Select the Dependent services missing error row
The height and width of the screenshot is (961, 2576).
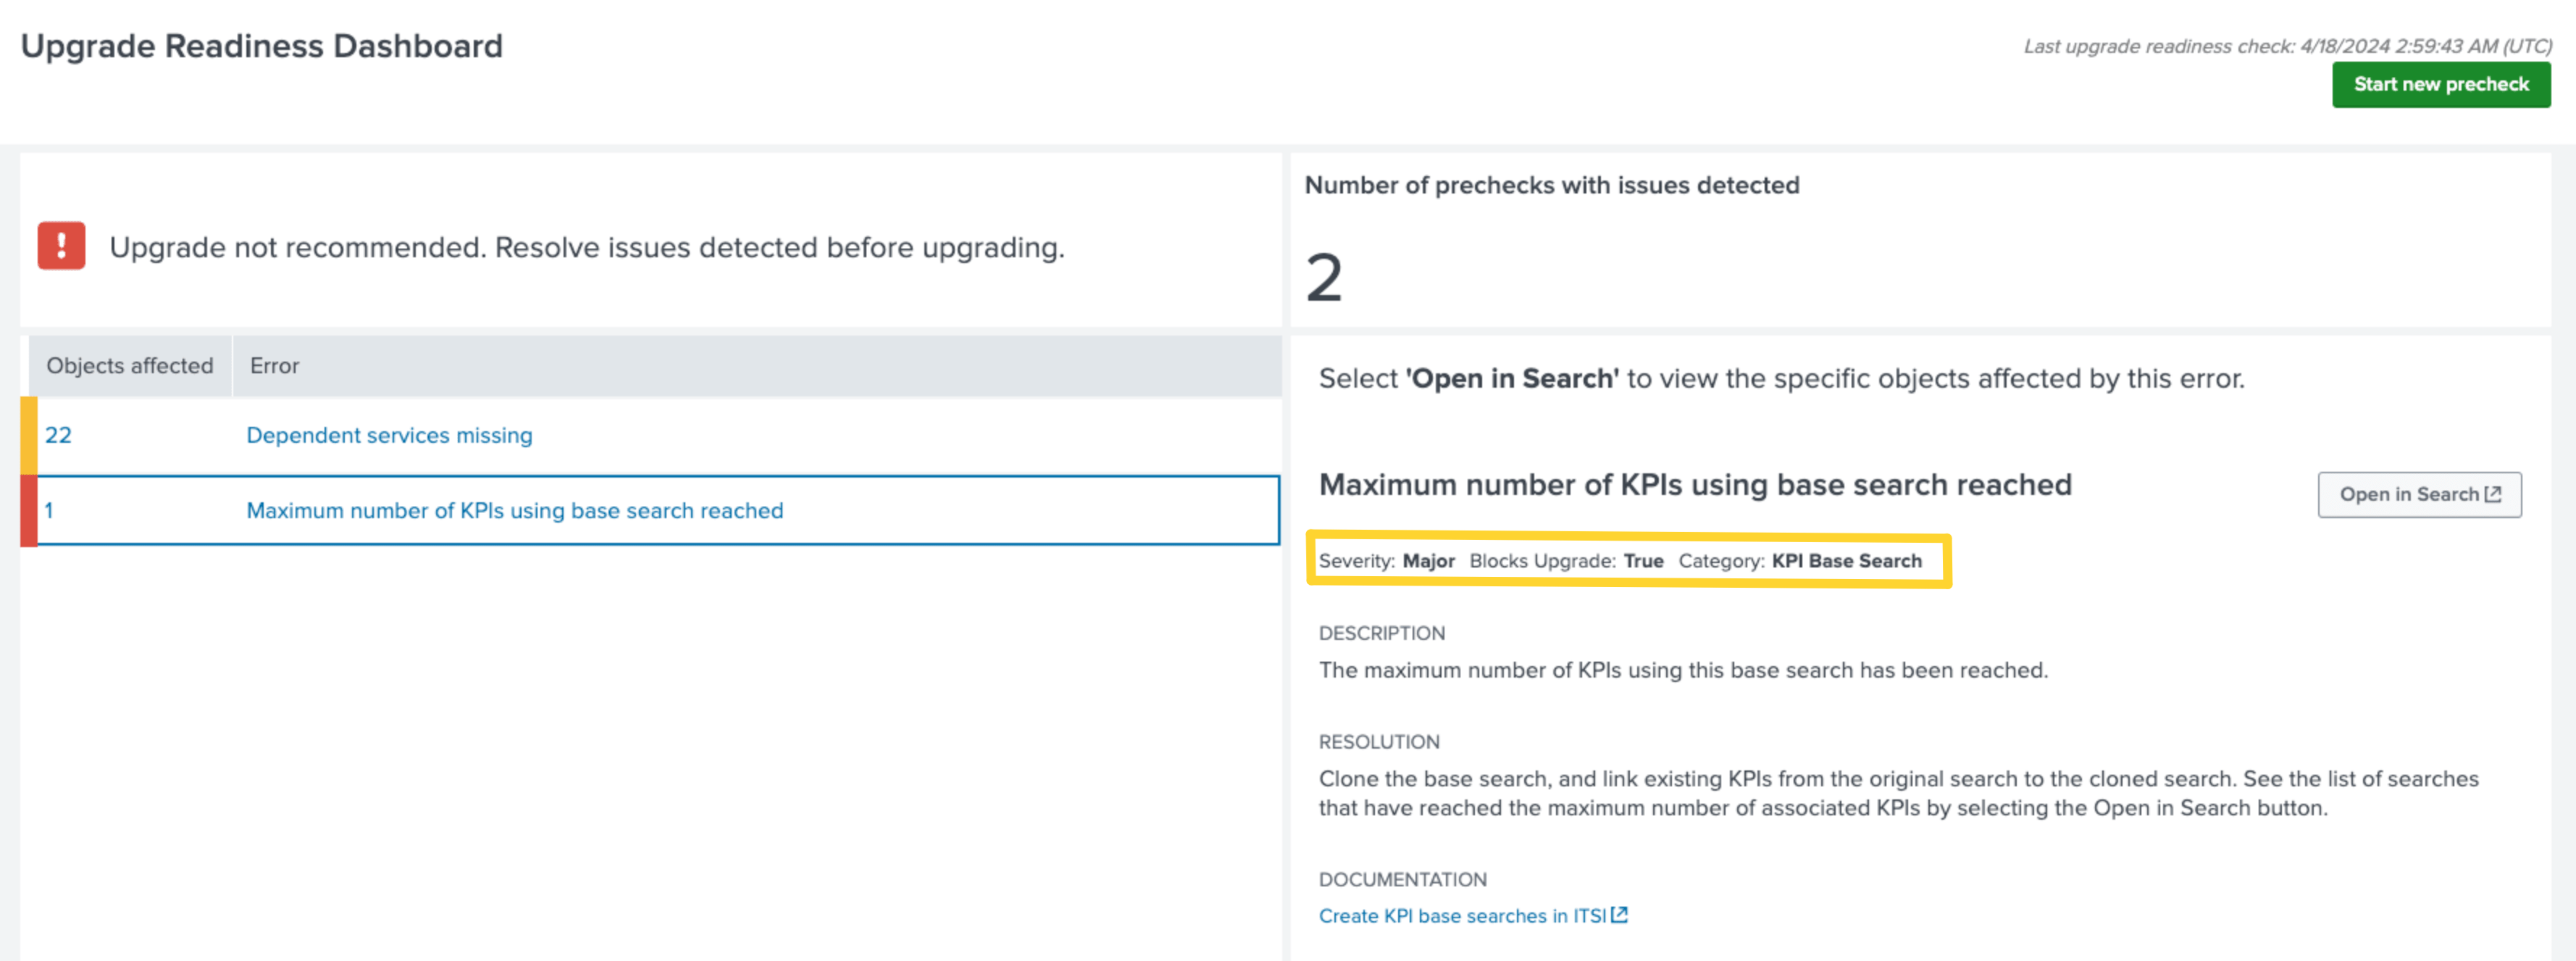(x=388, y=435)
